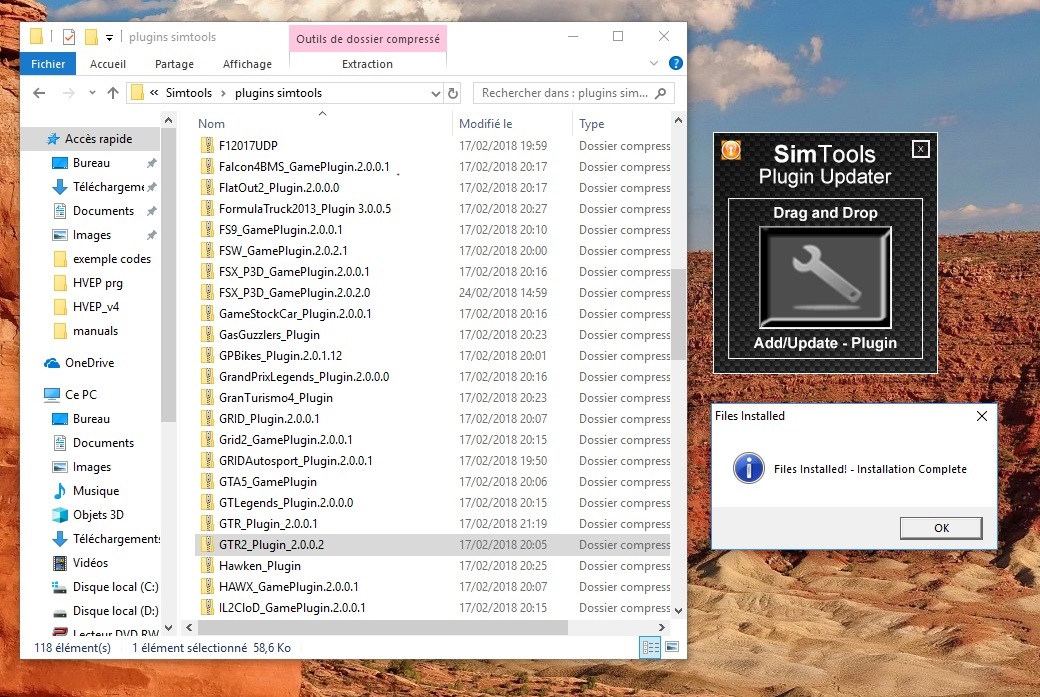Open the Fichier menu
Image resolution: width=1040 pixels, height=697 pixels.
(48, 64)
